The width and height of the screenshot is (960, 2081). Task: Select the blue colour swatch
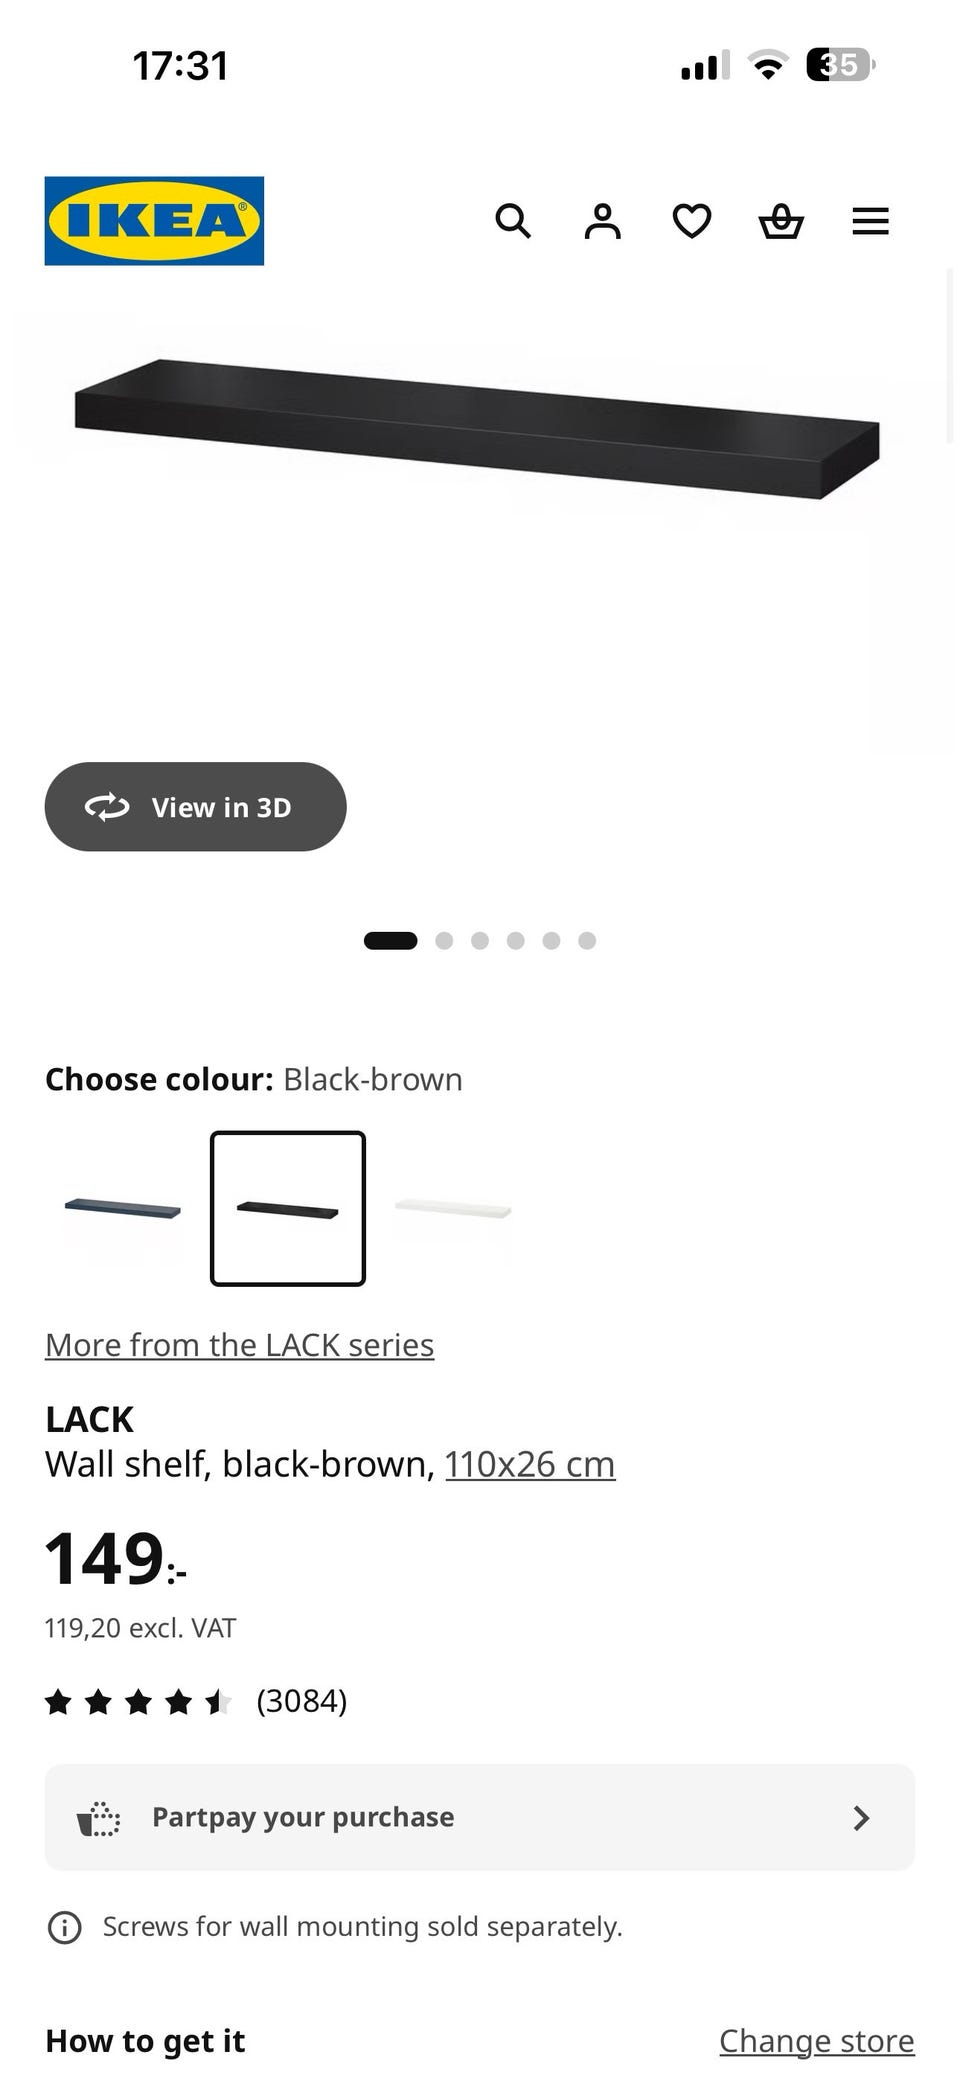click(x=123, y=1209)
